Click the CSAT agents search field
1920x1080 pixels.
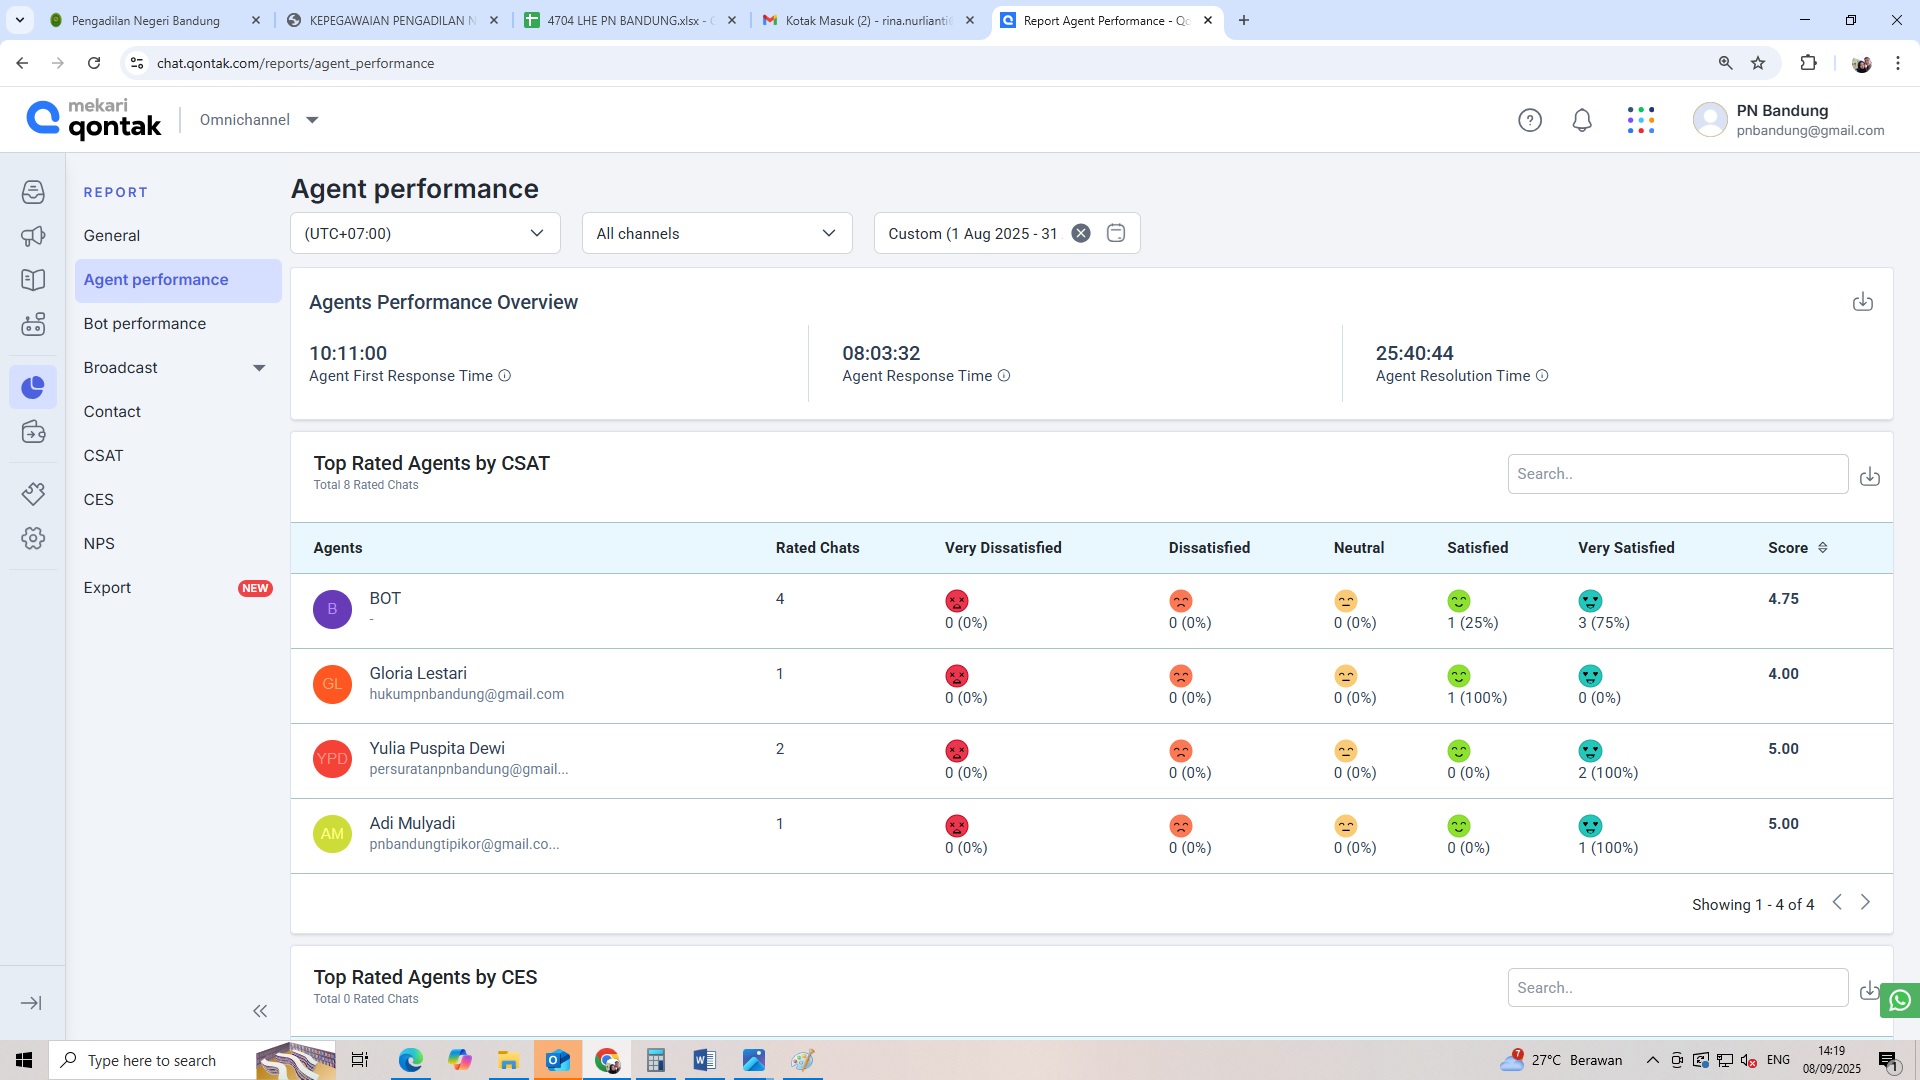[x=1677, y=474]
